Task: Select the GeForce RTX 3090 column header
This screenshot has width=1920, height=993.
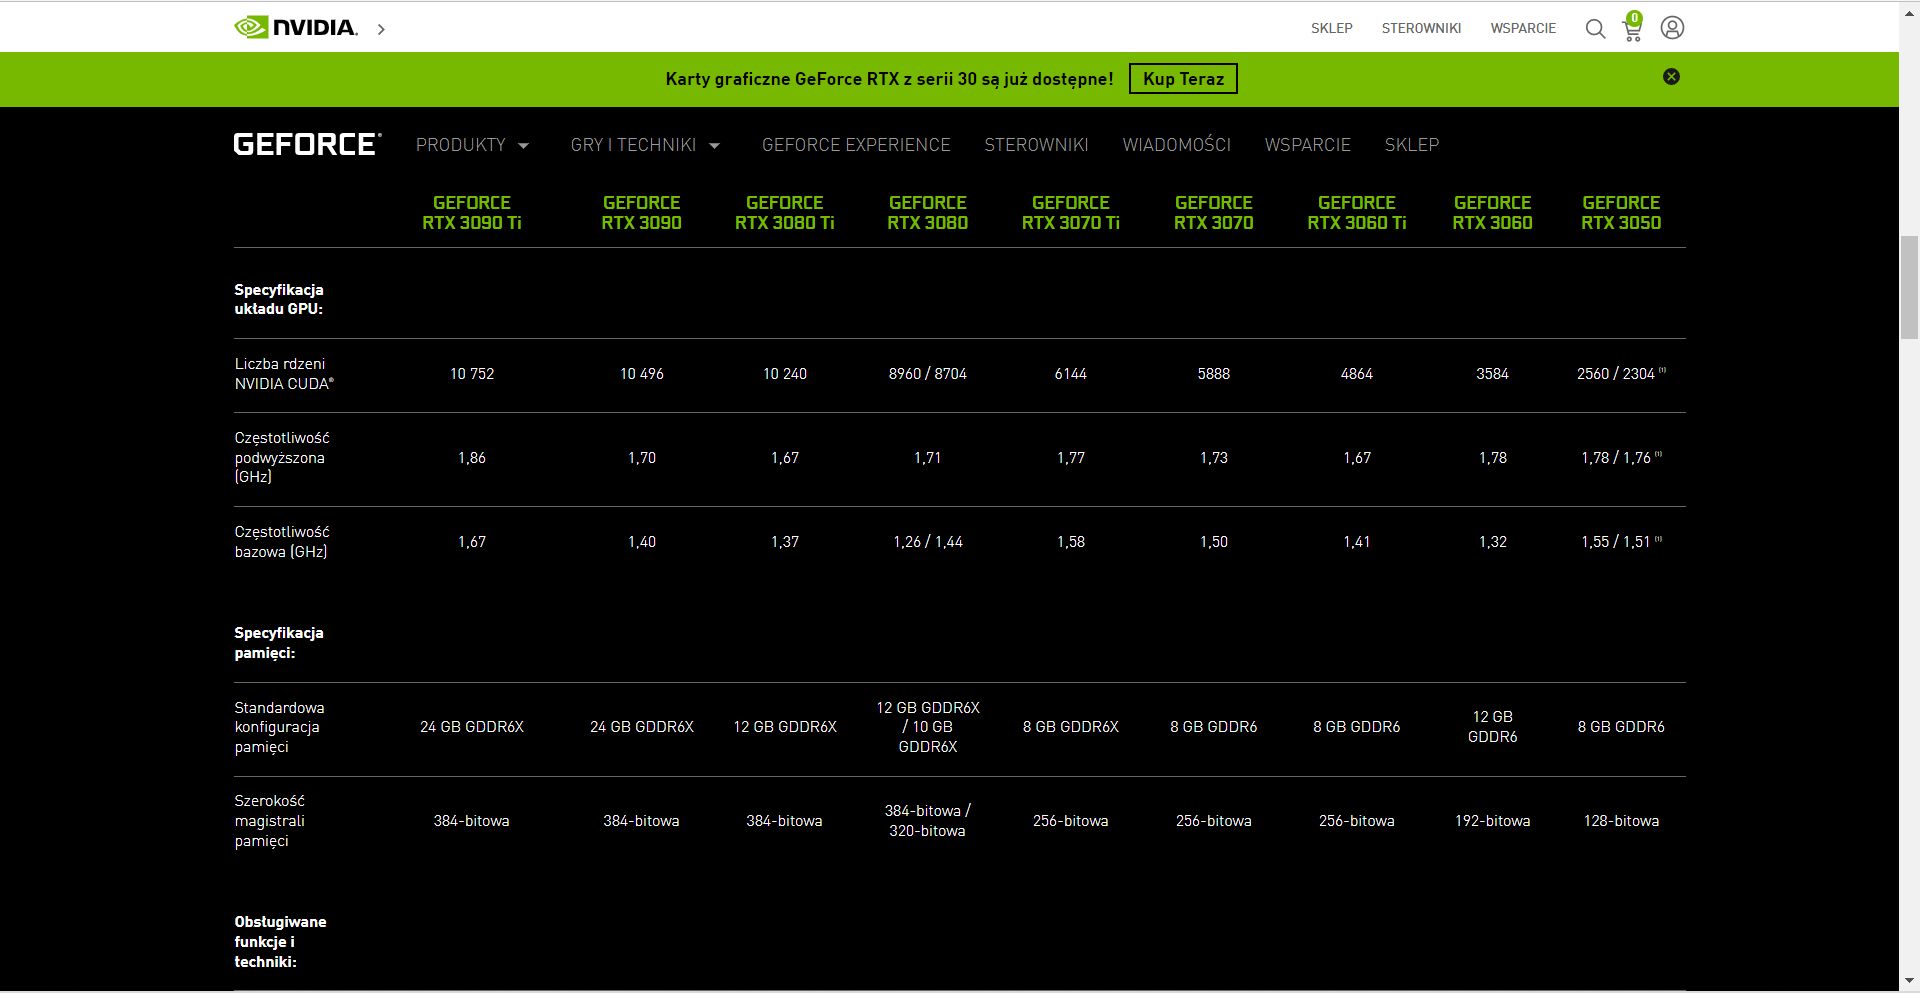Action: pos(641,212)
